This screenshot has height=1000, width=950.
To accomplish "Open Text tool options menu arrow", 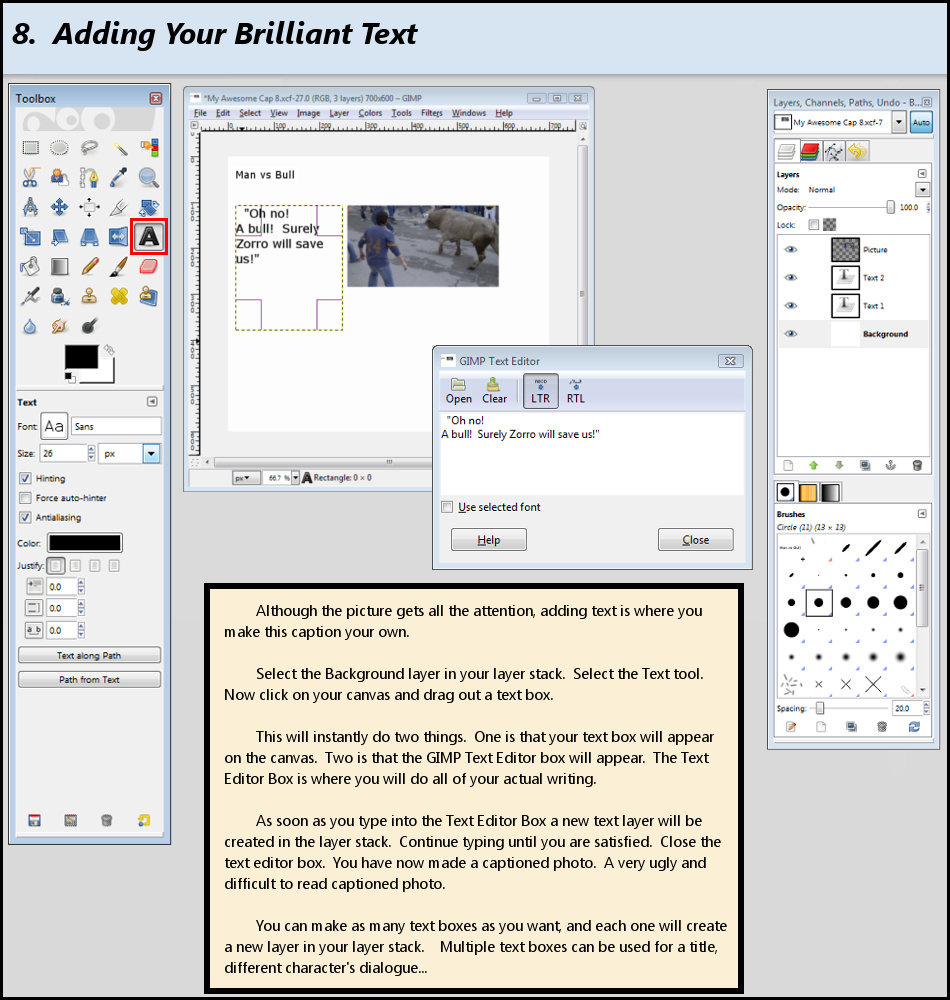I will click(x=152, y=401).
